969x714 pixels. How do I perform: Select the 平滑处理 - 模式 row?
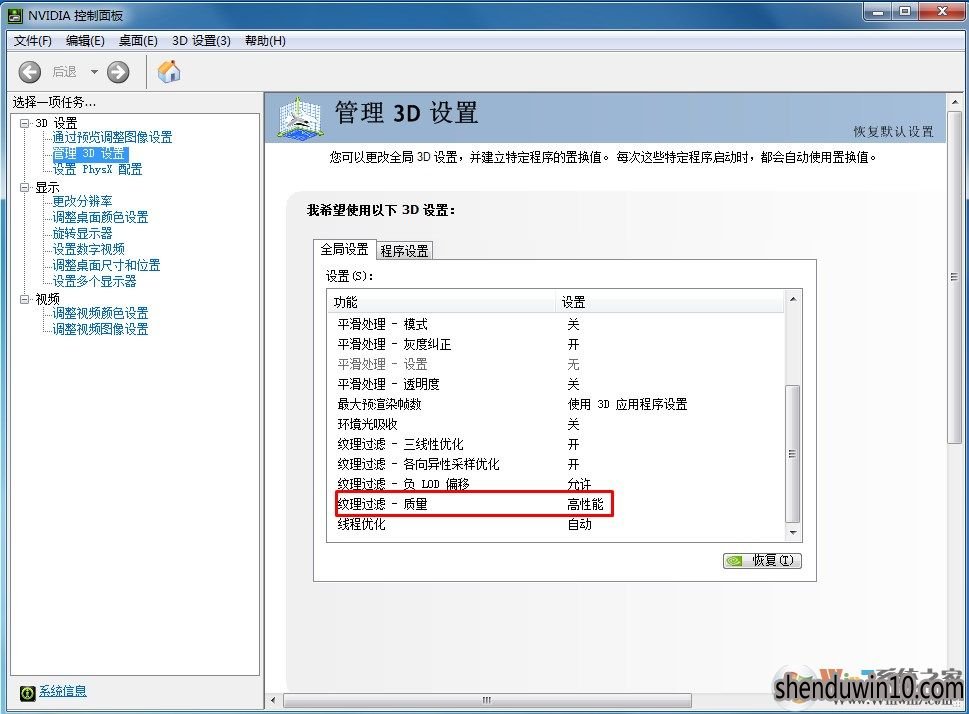(x=555, y=325)
